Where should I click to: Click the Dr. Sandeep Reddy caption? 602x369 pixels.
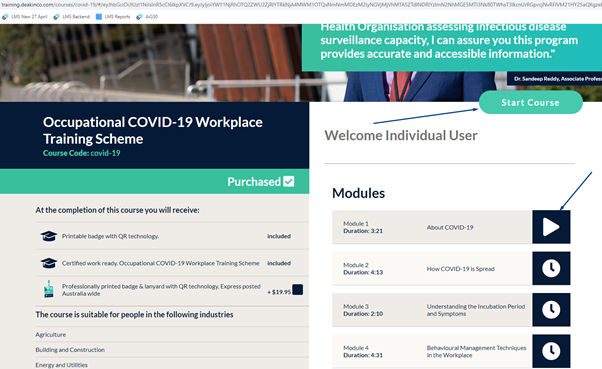pyautogui.click(x=554, y=79)
